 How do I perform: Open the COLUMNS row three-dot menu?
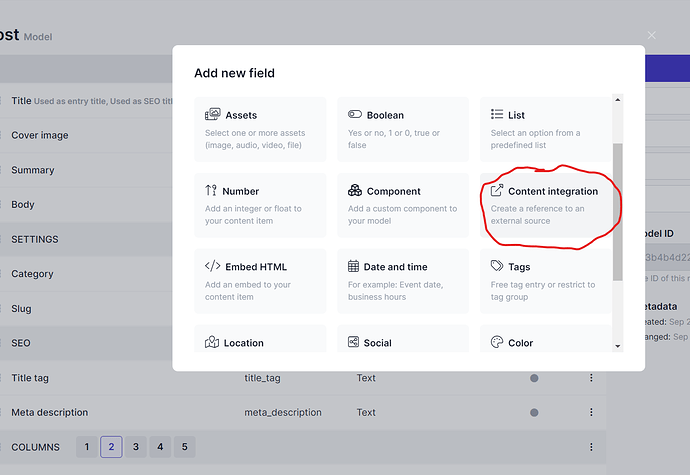(591, 447)
